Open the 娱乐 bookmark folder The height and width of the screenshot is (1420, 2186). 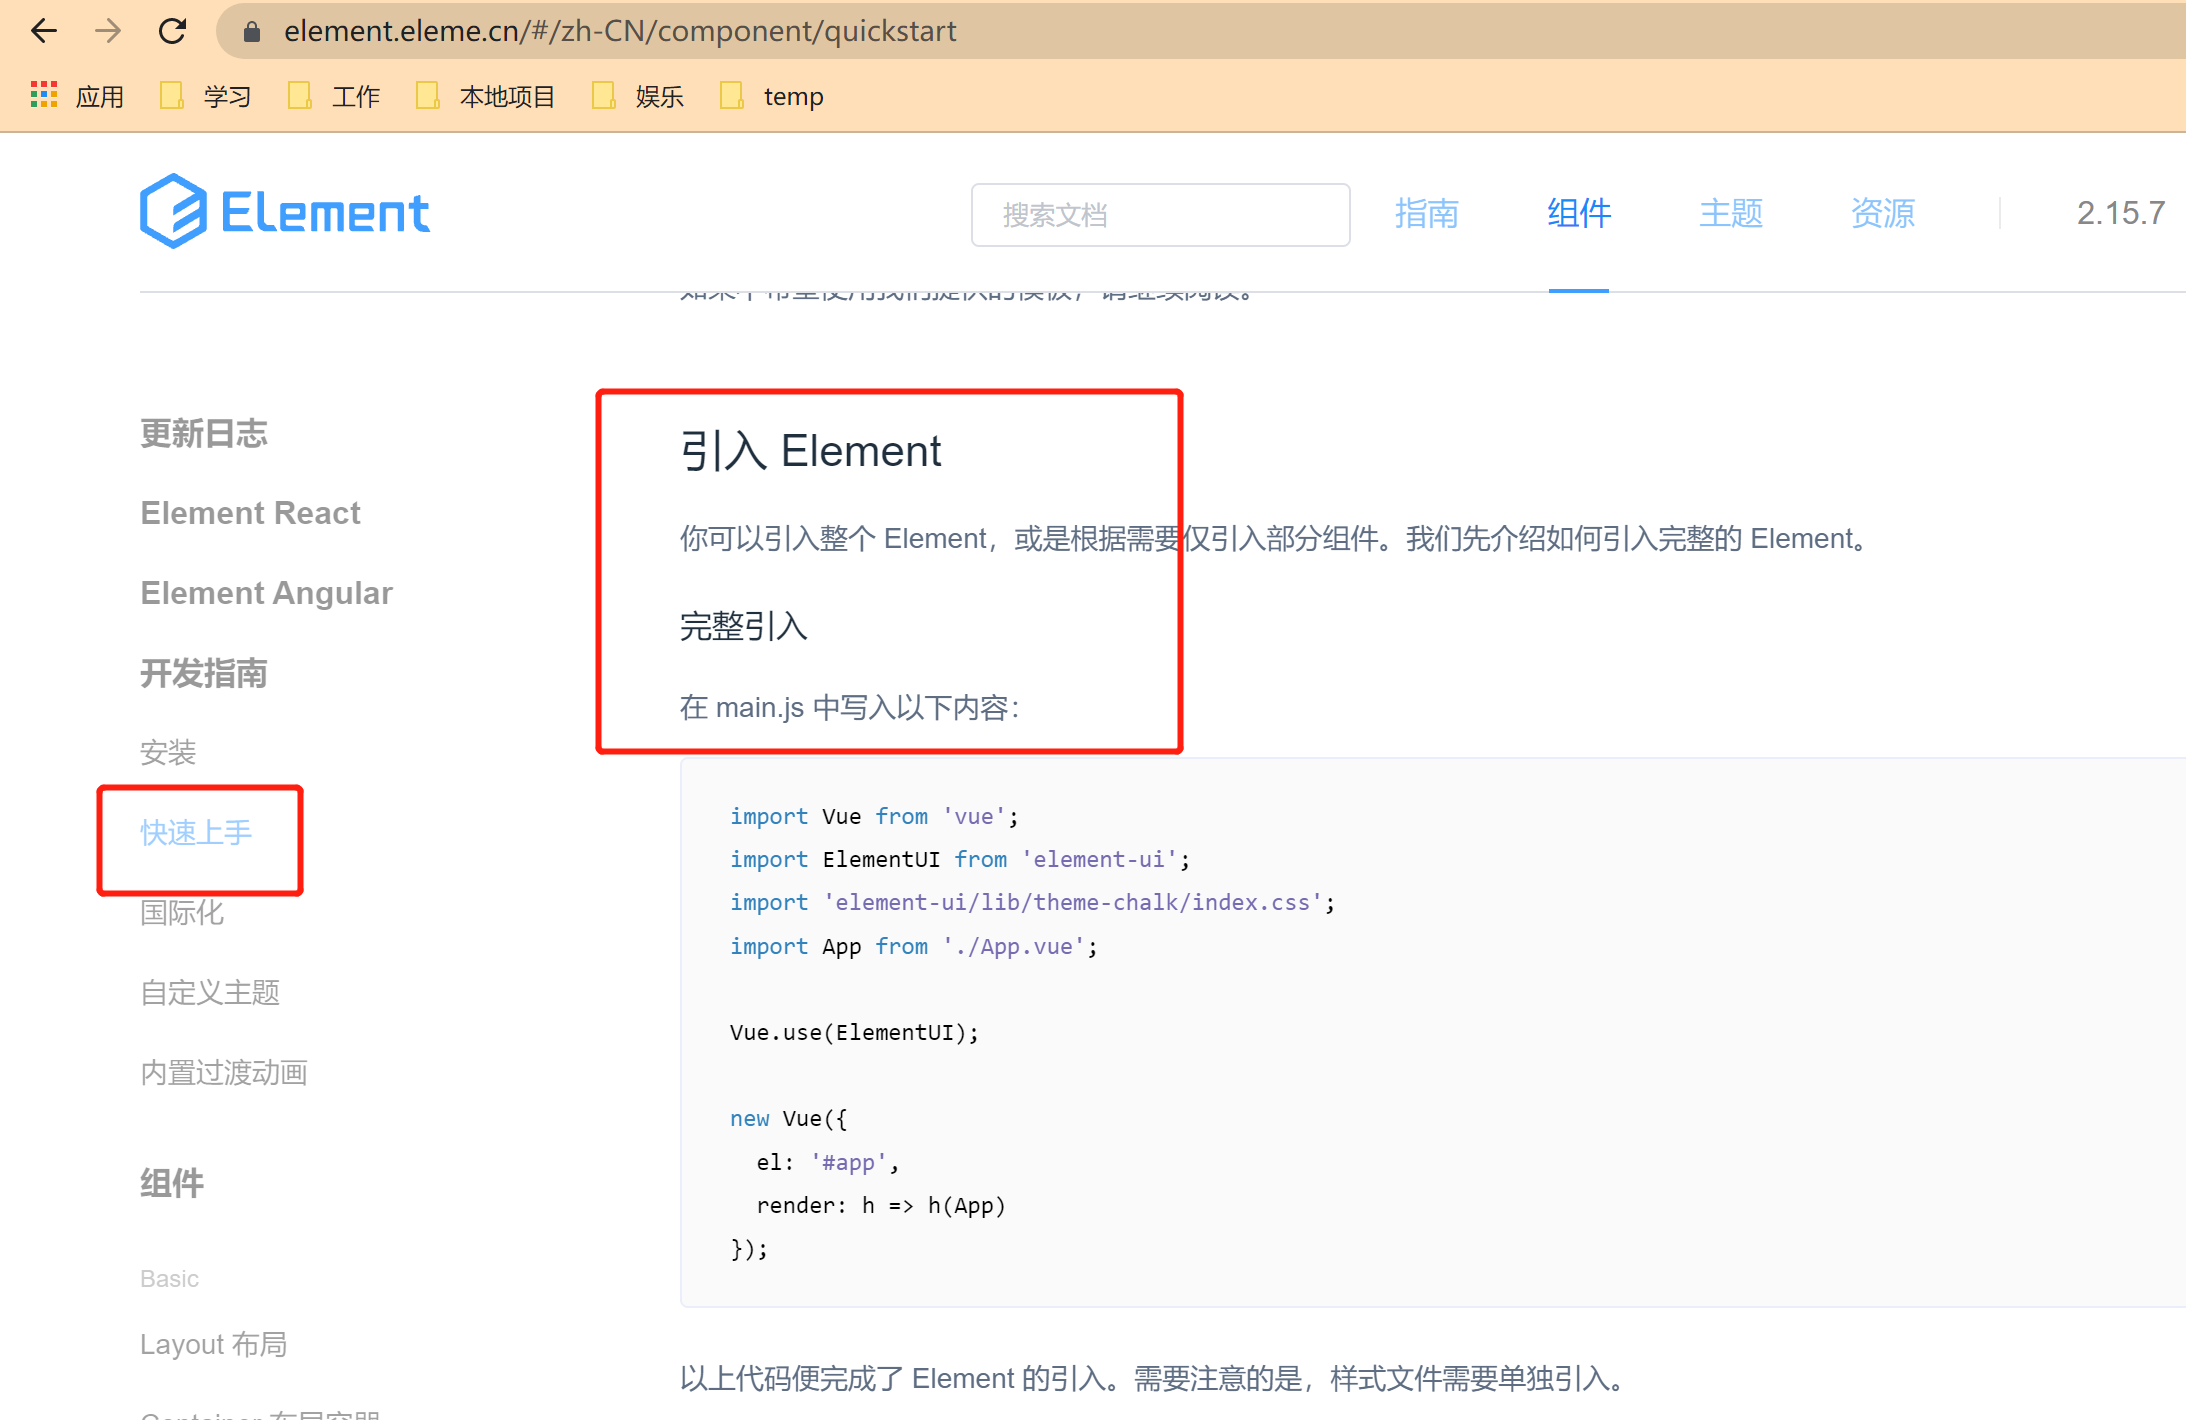click(x=639, y=96)
